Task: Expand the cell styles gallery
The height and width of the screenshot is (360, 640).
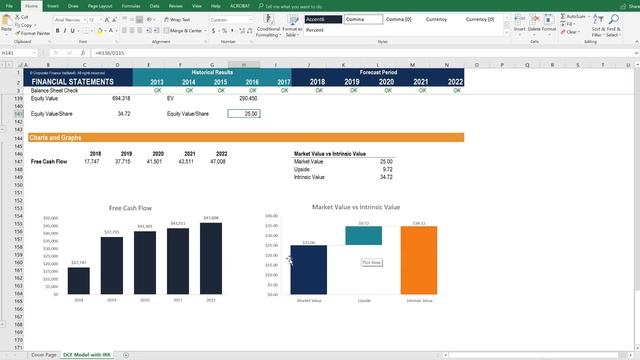Action: (x=507, y=33)
